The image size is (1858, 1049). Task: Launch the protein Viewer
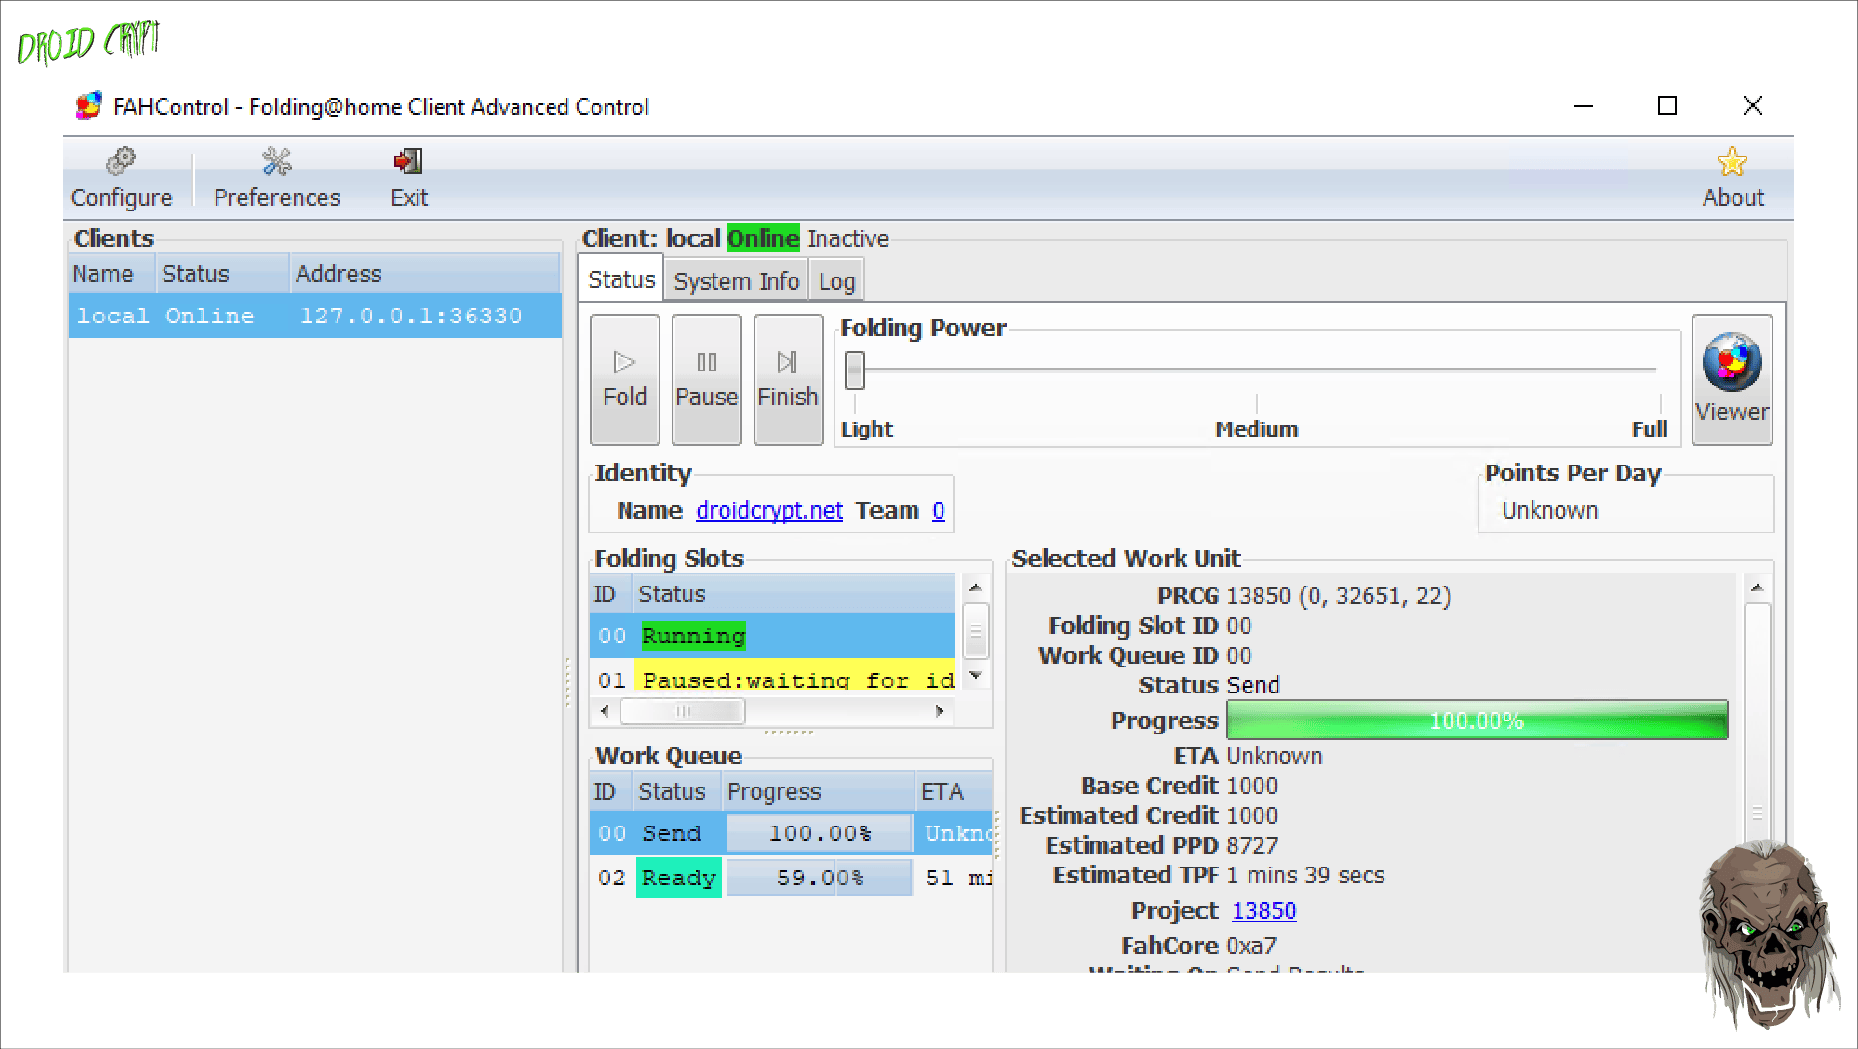pyautogui.click(x=1731, y=379)
